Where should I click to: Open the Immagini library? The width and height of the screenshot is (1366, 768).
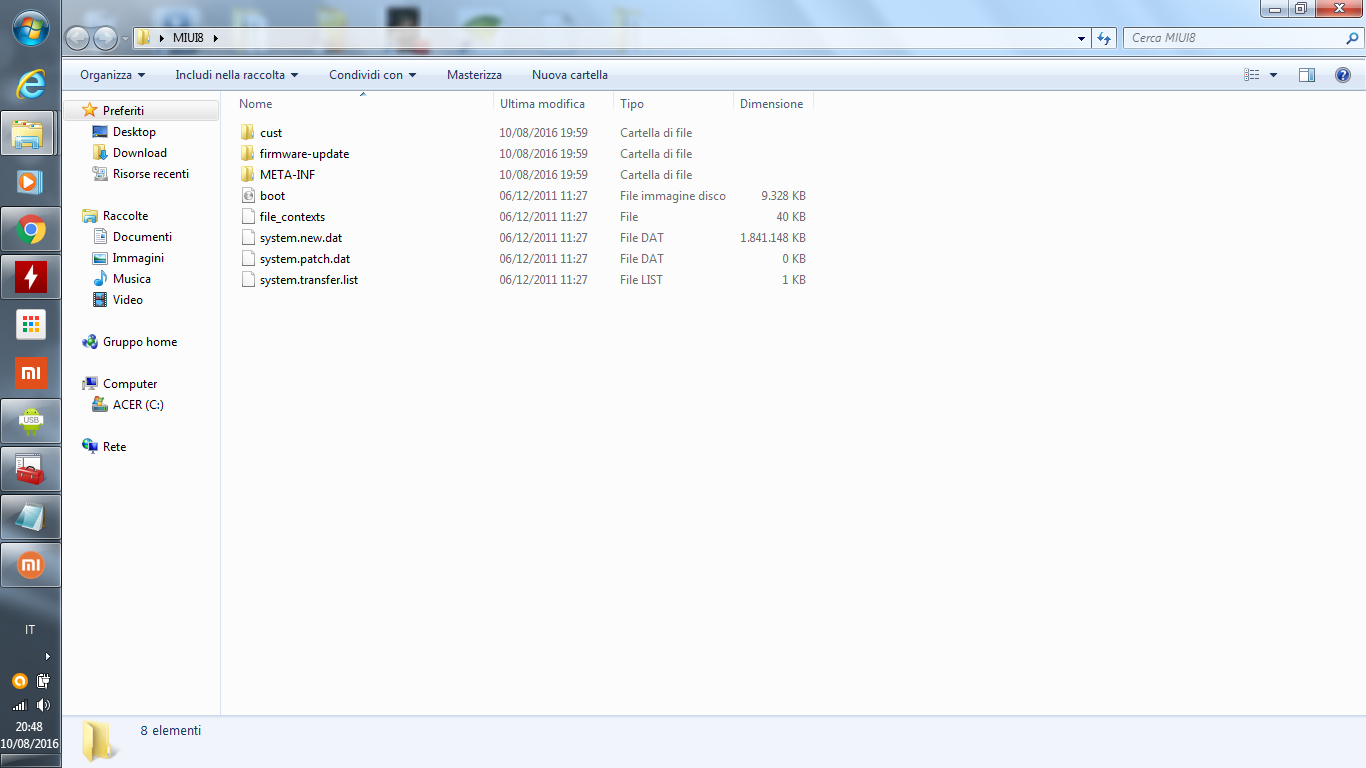point(138,258)
